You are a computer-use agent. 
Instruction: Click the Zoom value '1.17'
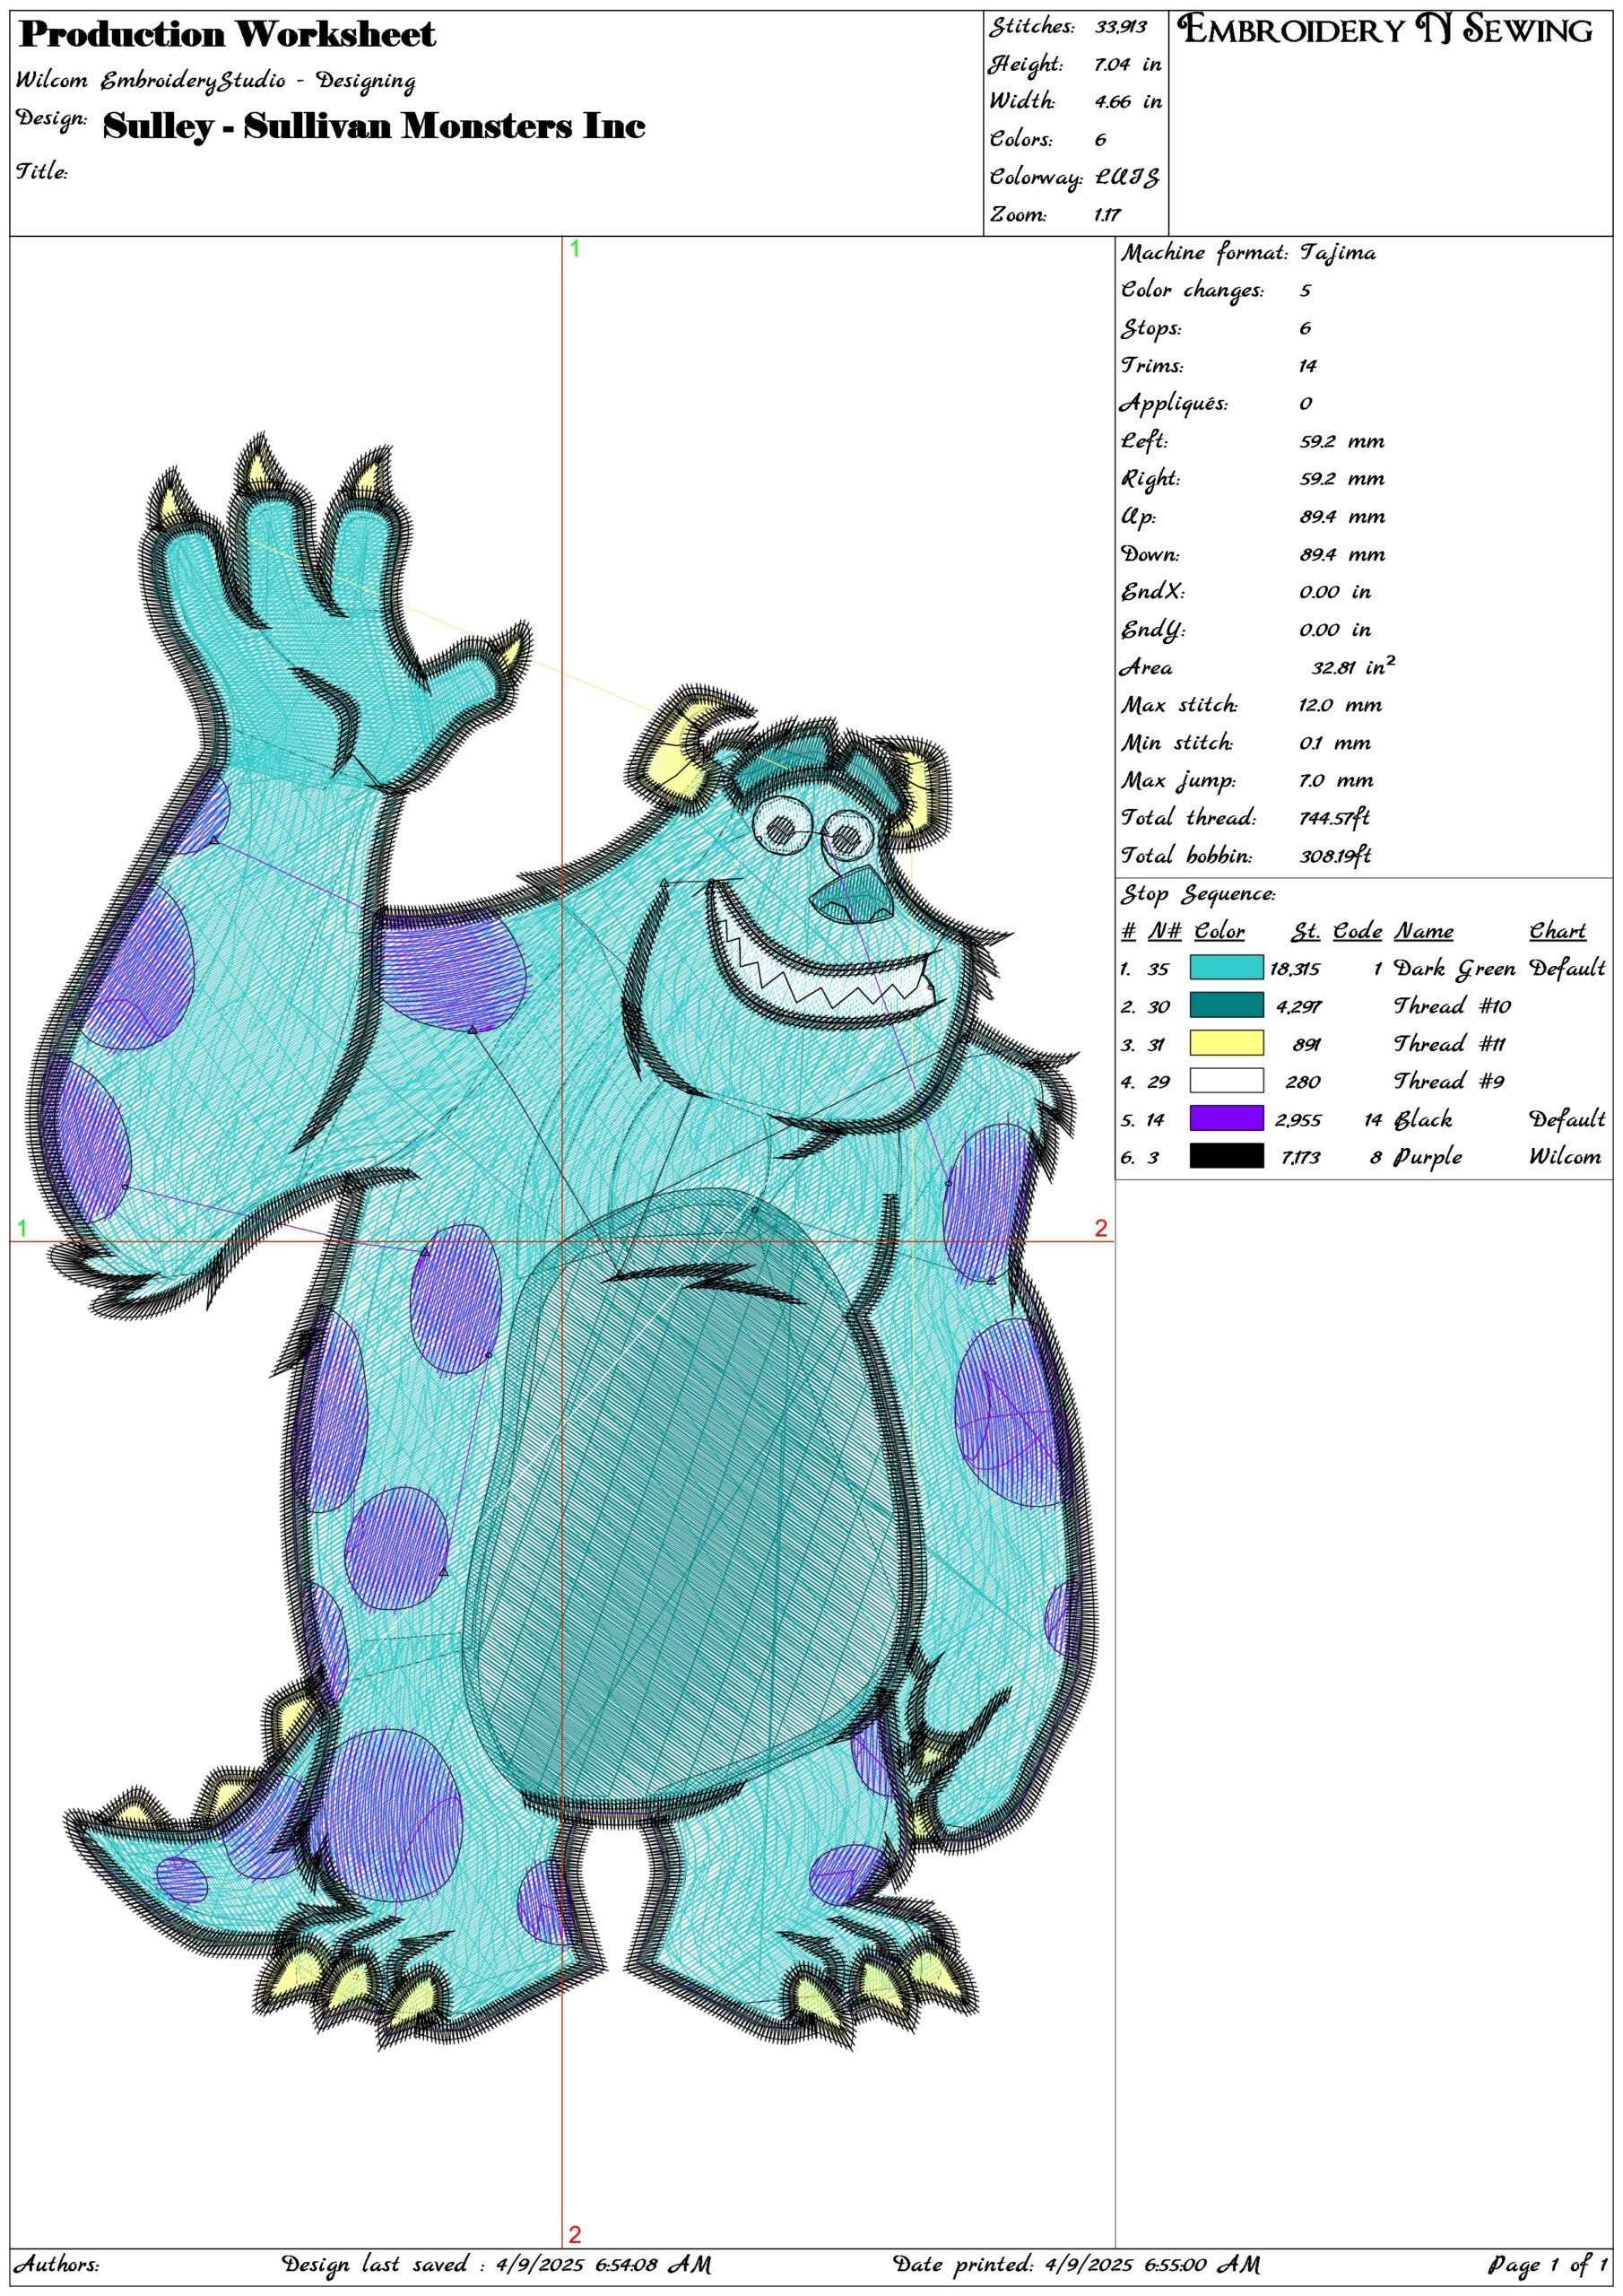(1107, 215)
